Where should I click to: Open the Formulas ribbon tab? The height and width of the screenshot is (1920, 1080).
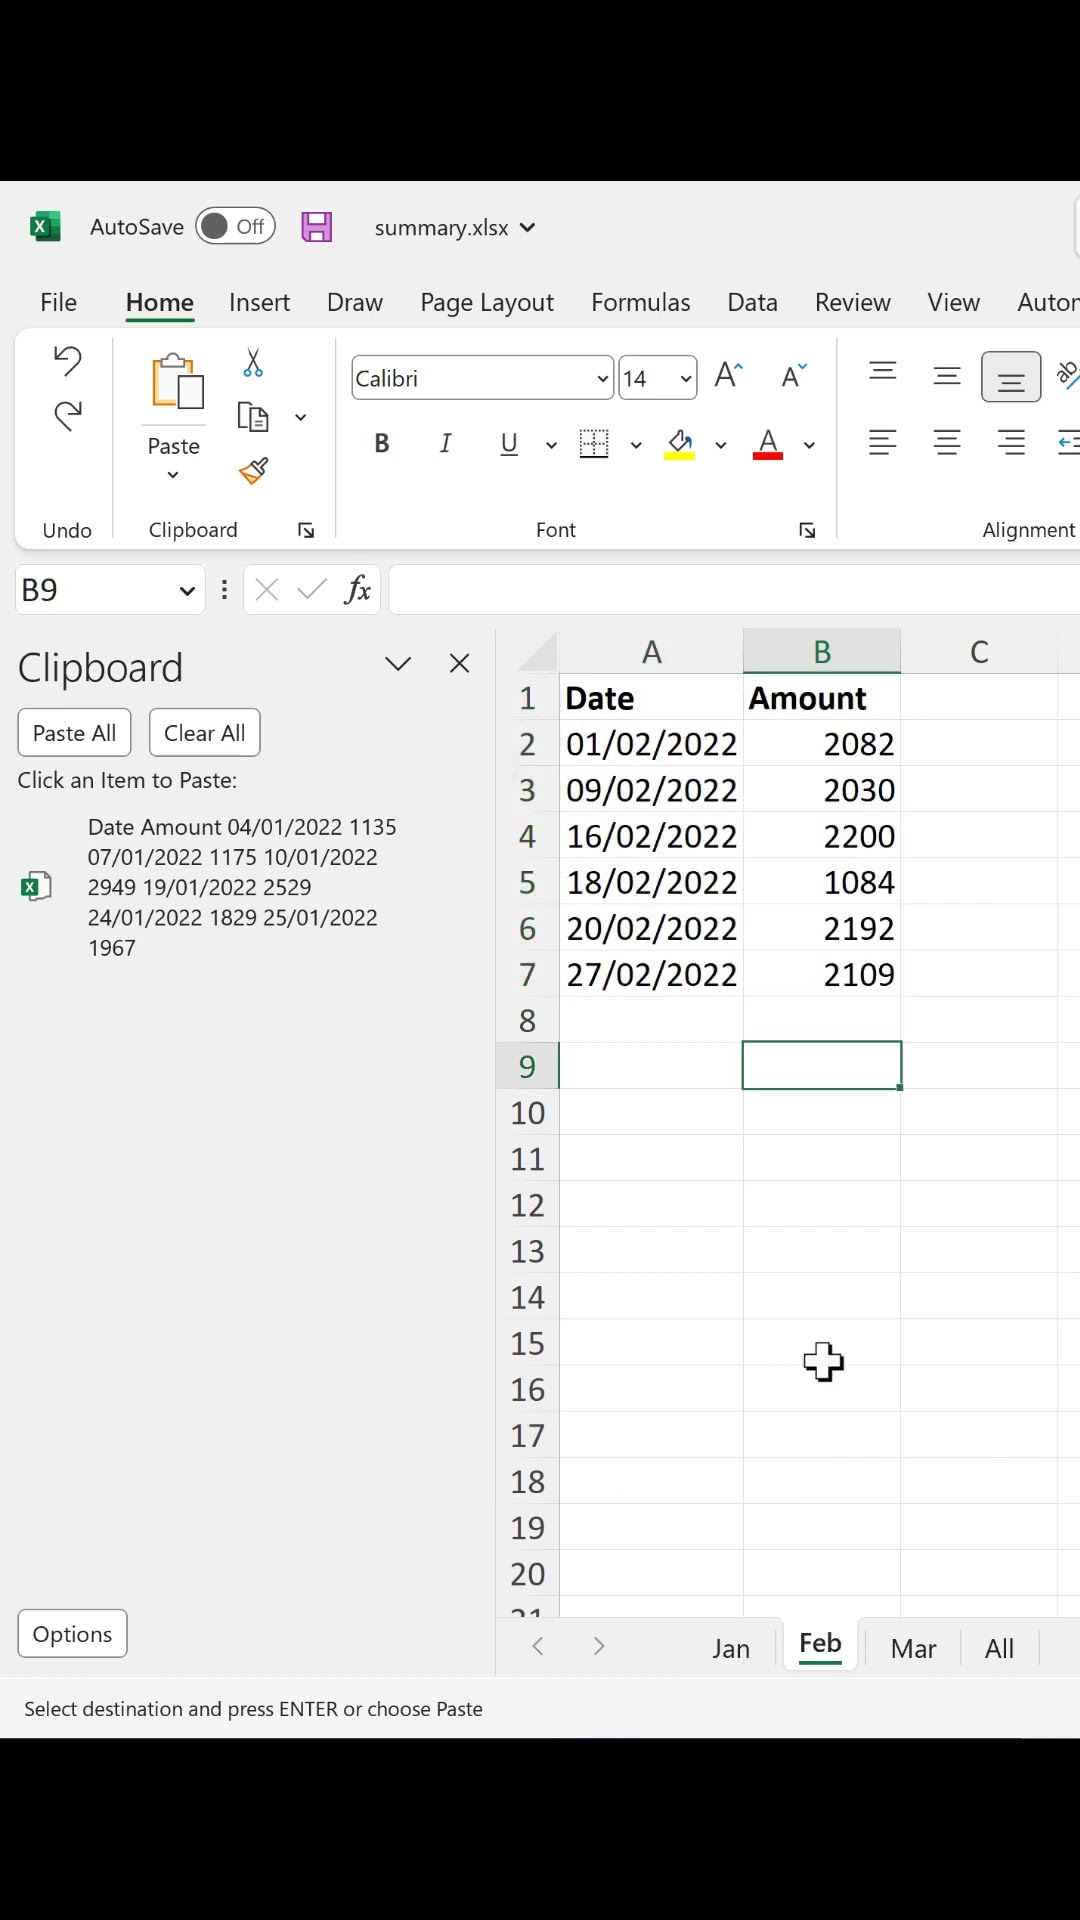[640, 302]
